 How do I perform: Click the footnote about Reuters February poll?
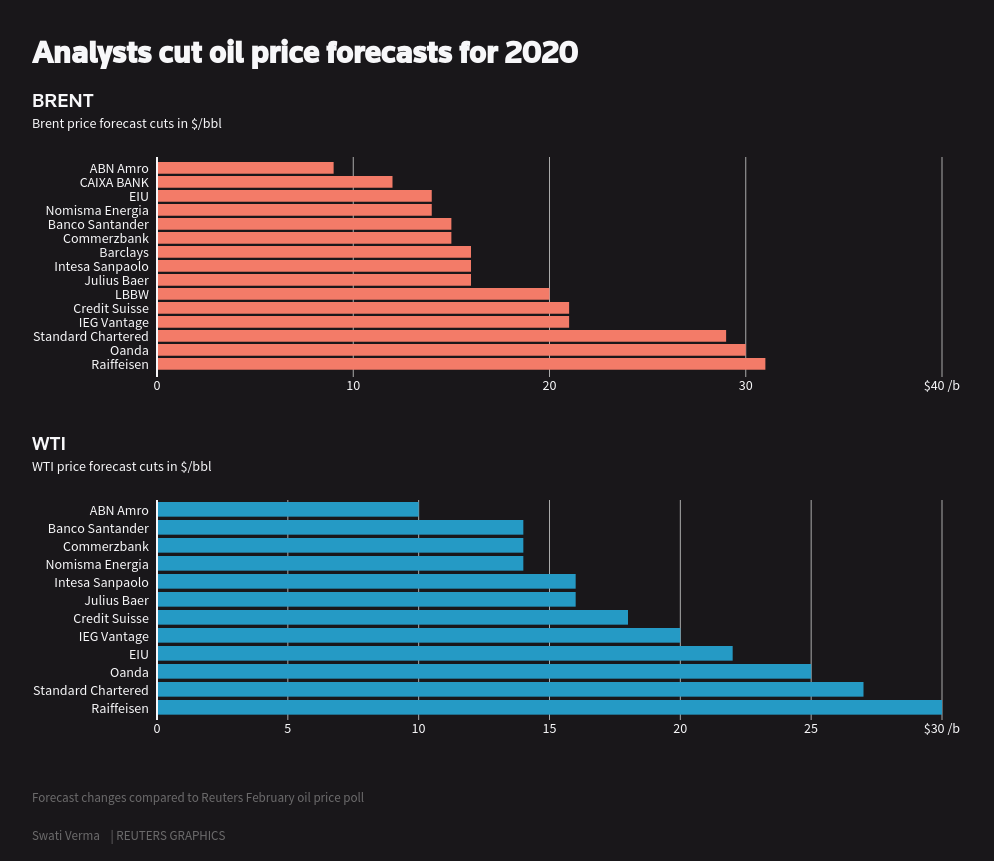[198, 798]
